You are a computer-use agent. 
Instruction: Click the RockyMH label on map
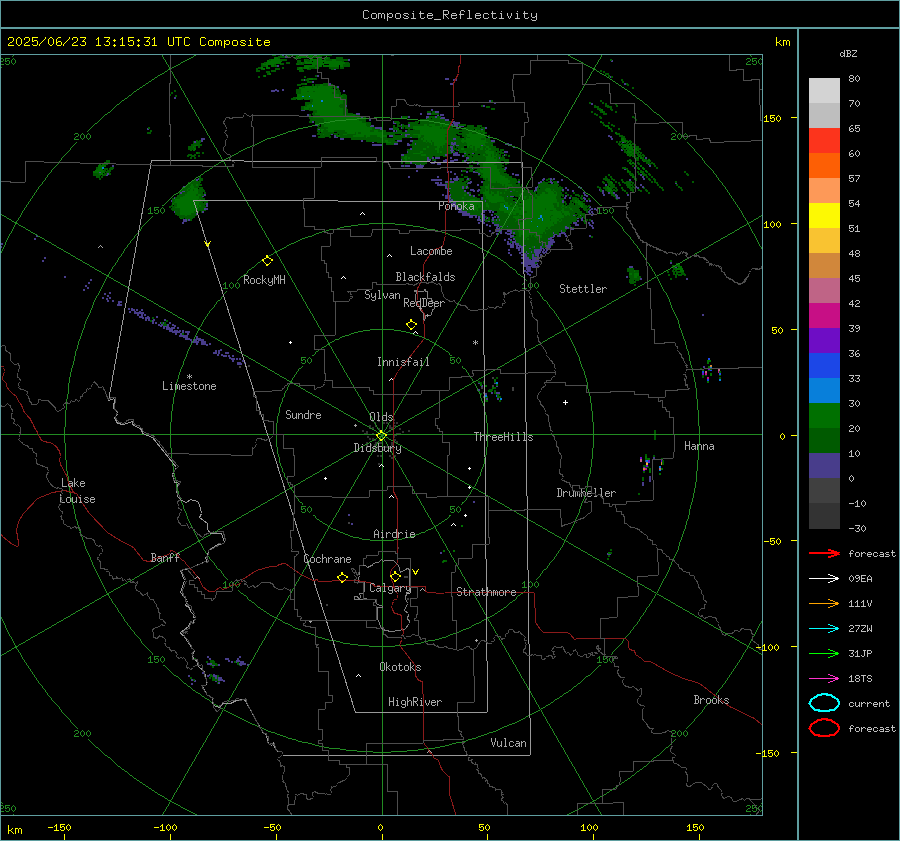click(264, 280)
